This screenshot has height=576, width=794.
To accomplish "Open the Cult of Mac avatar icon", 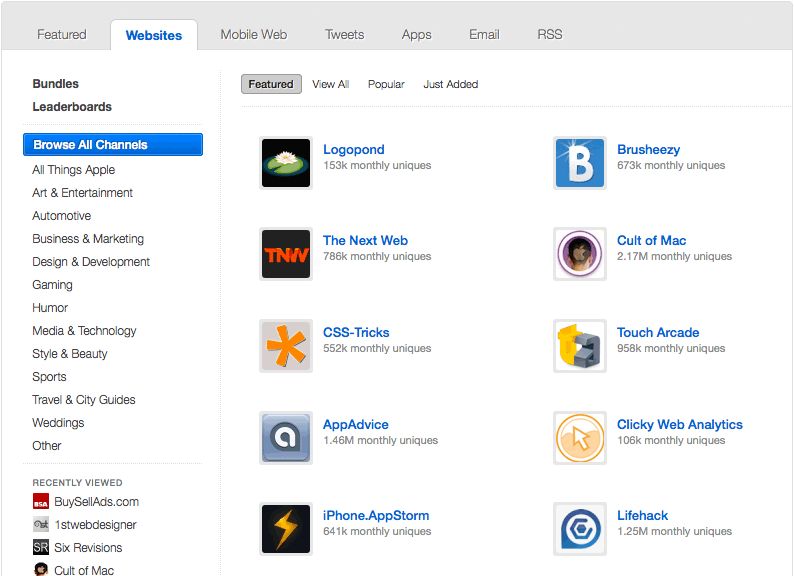I will (580, 254).
